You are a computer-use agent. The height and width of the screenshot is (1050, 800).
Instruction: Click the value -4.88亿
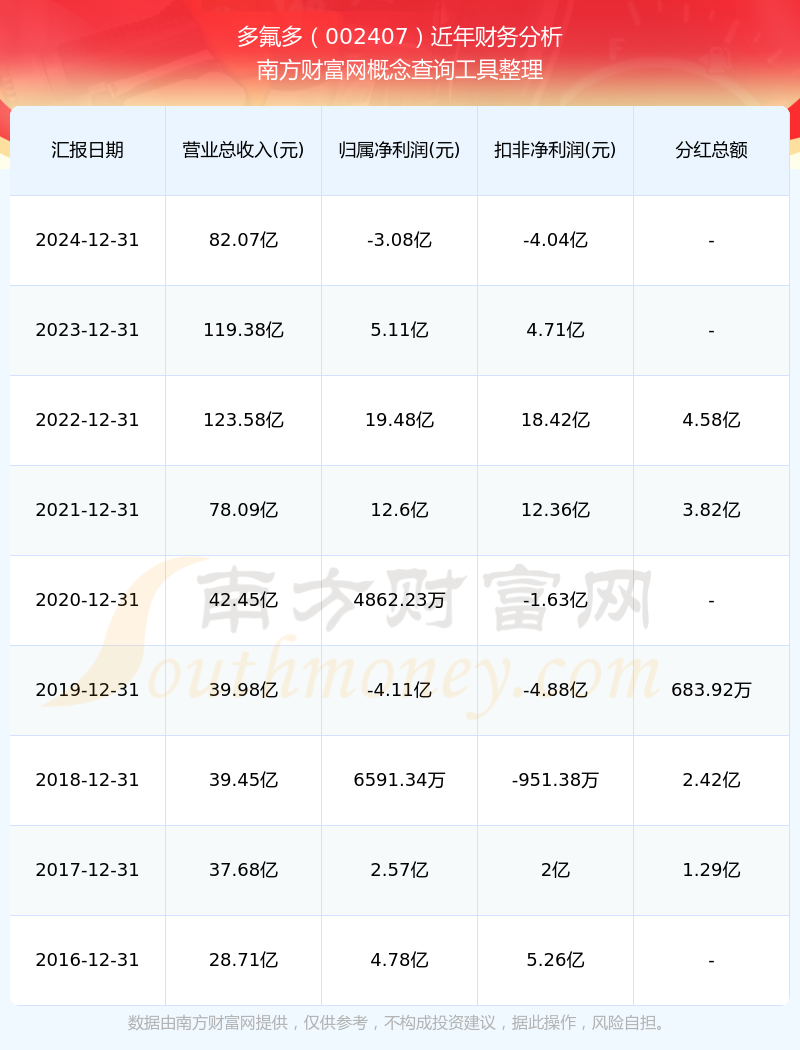pyautogui.click(x=556, y=690)
